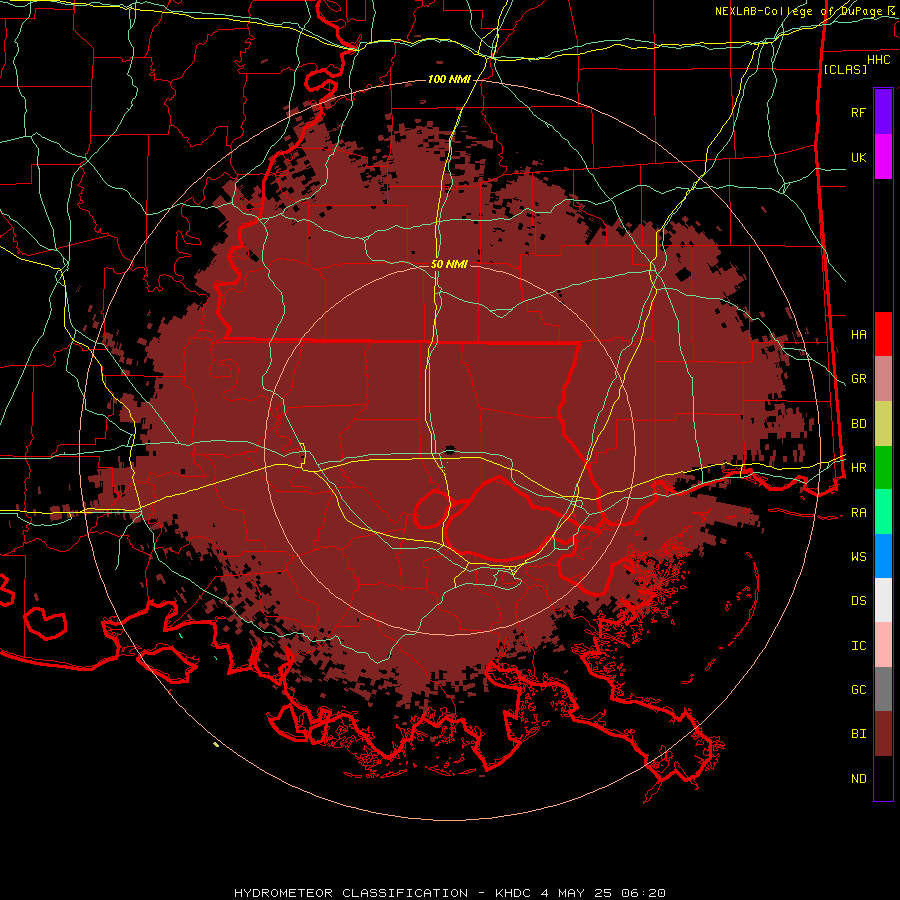Click the [CLAS] legend header
The height and width of the screenshot is (900, 900).
[x=845, y=69]
